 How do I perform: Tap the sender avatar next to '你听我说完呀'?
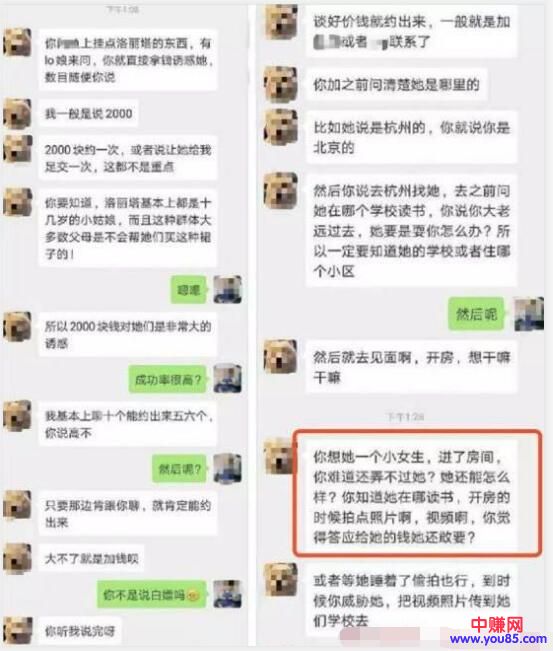pos(17,631)
